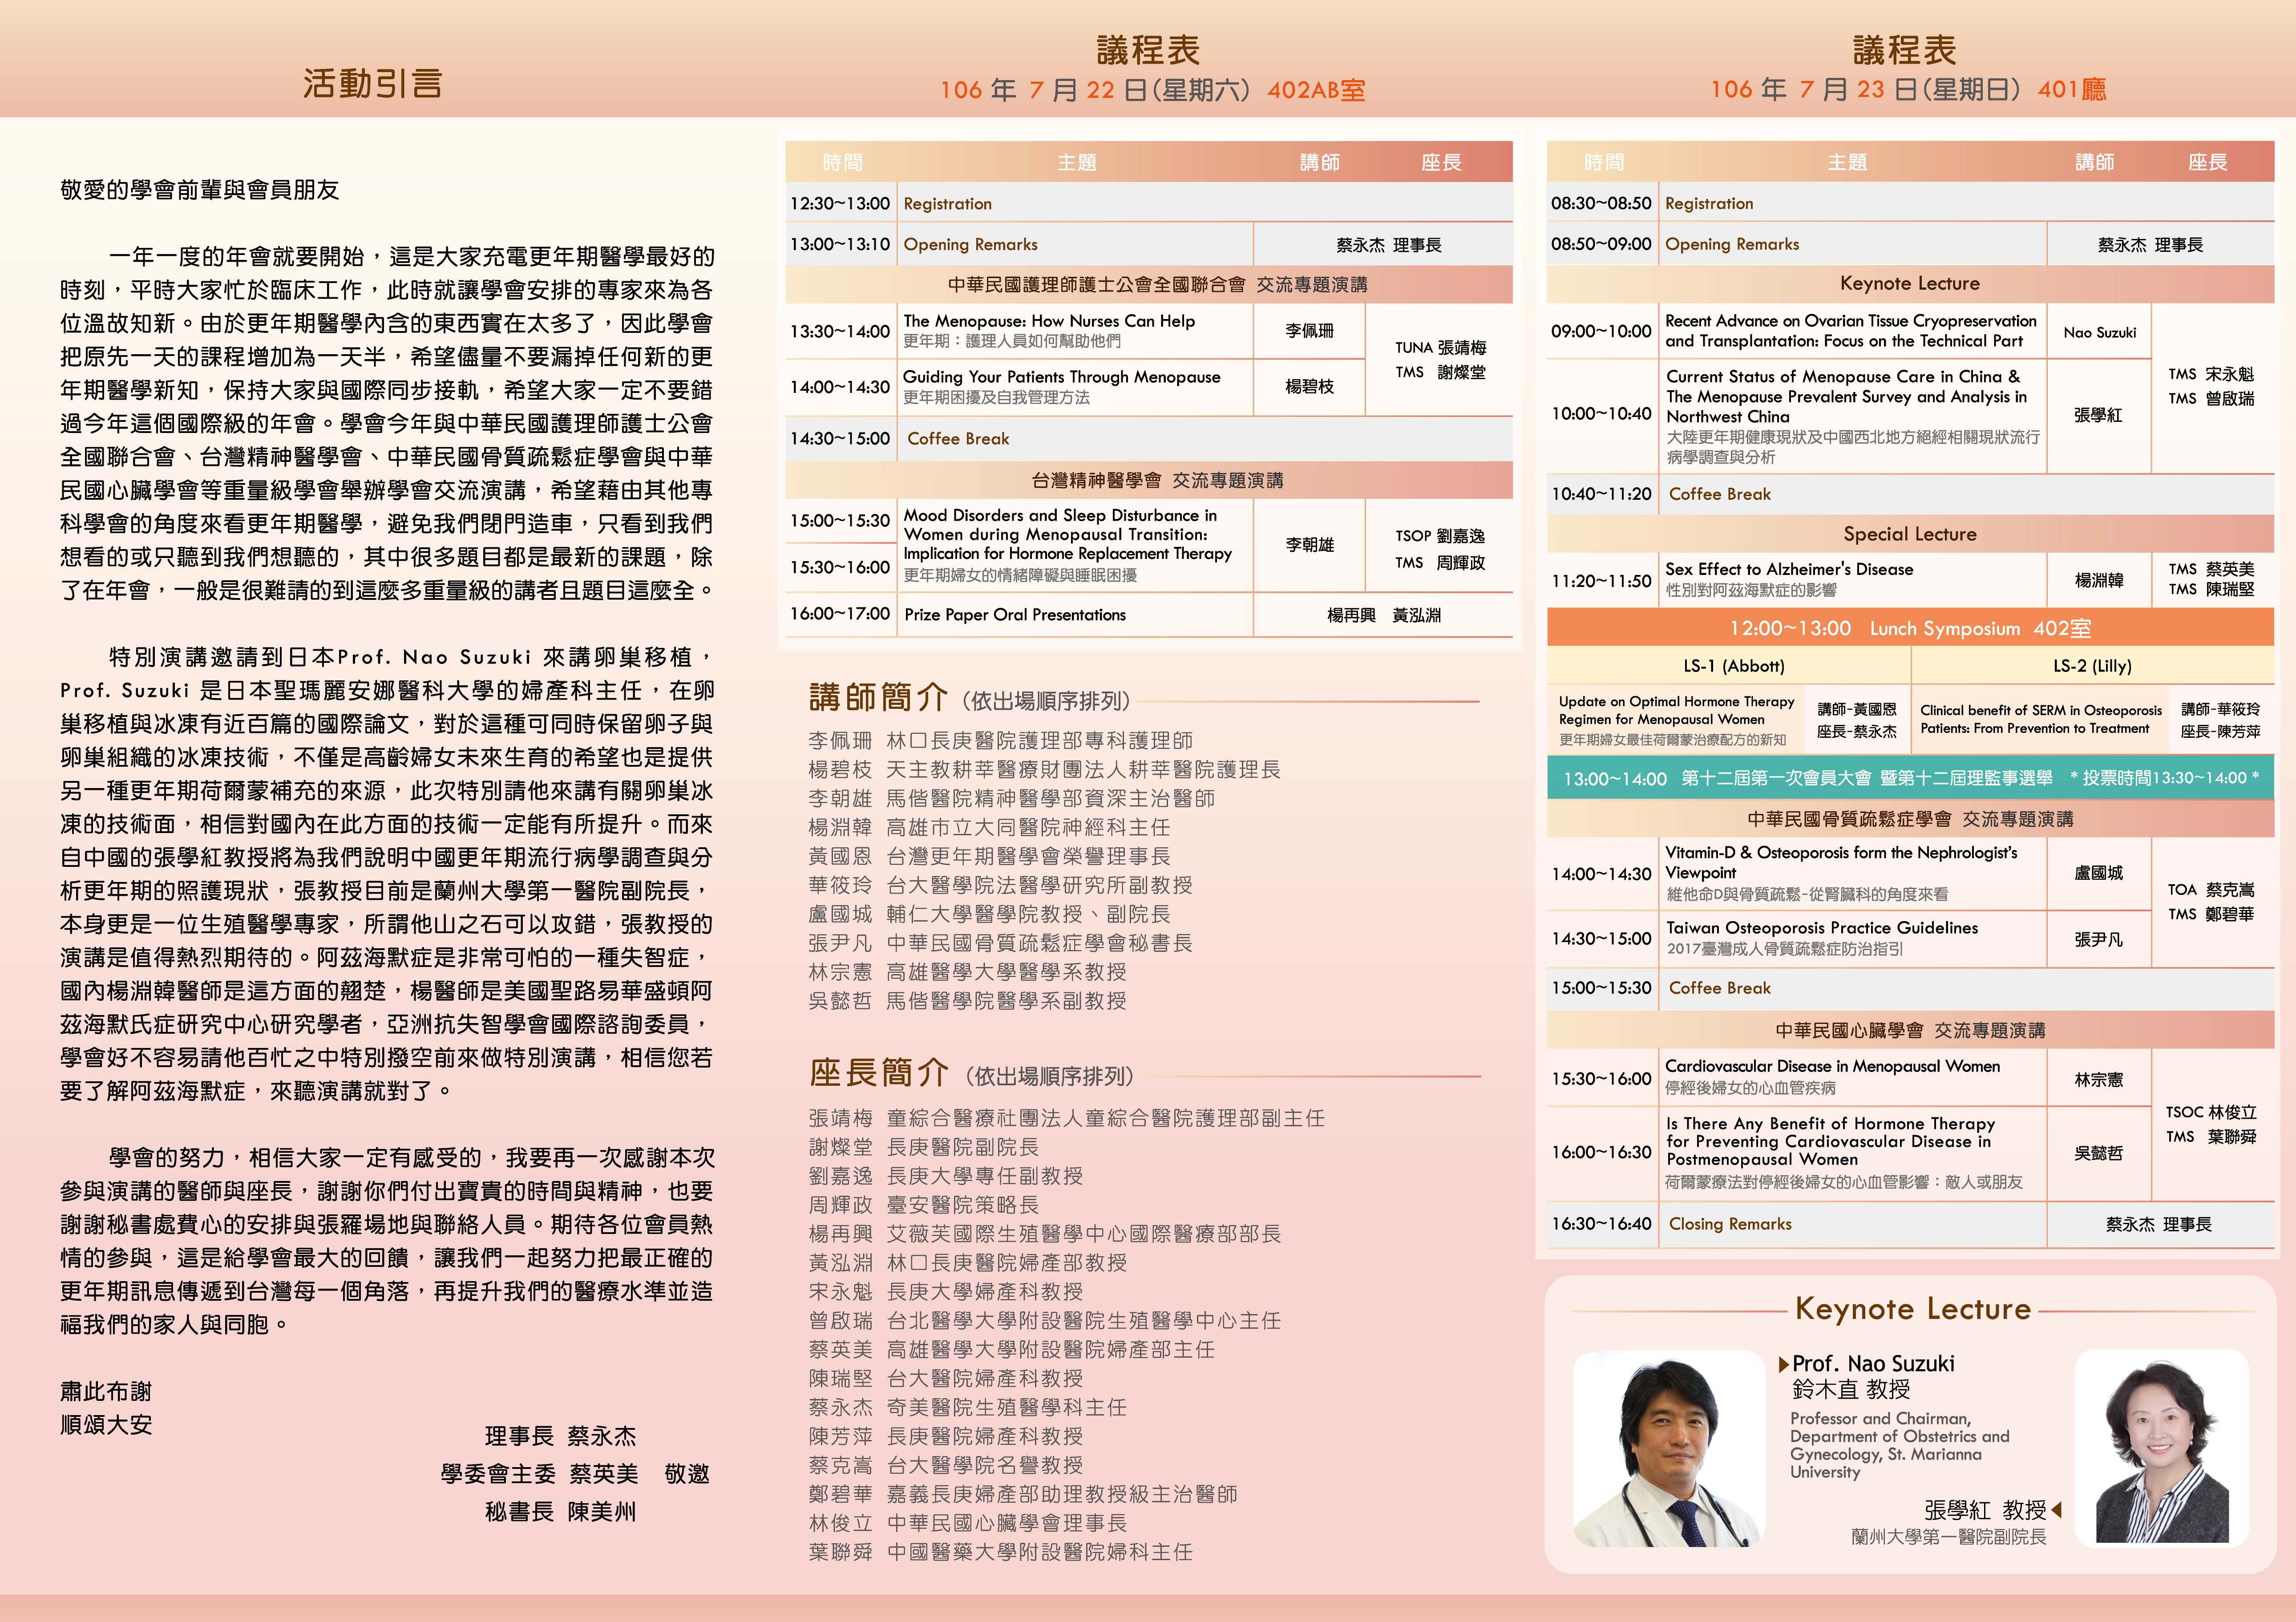Viewport: 2296px width, 1622px height.
Task: Click the signature line 理事長 蔡永杰
Action: (561, 1437)
